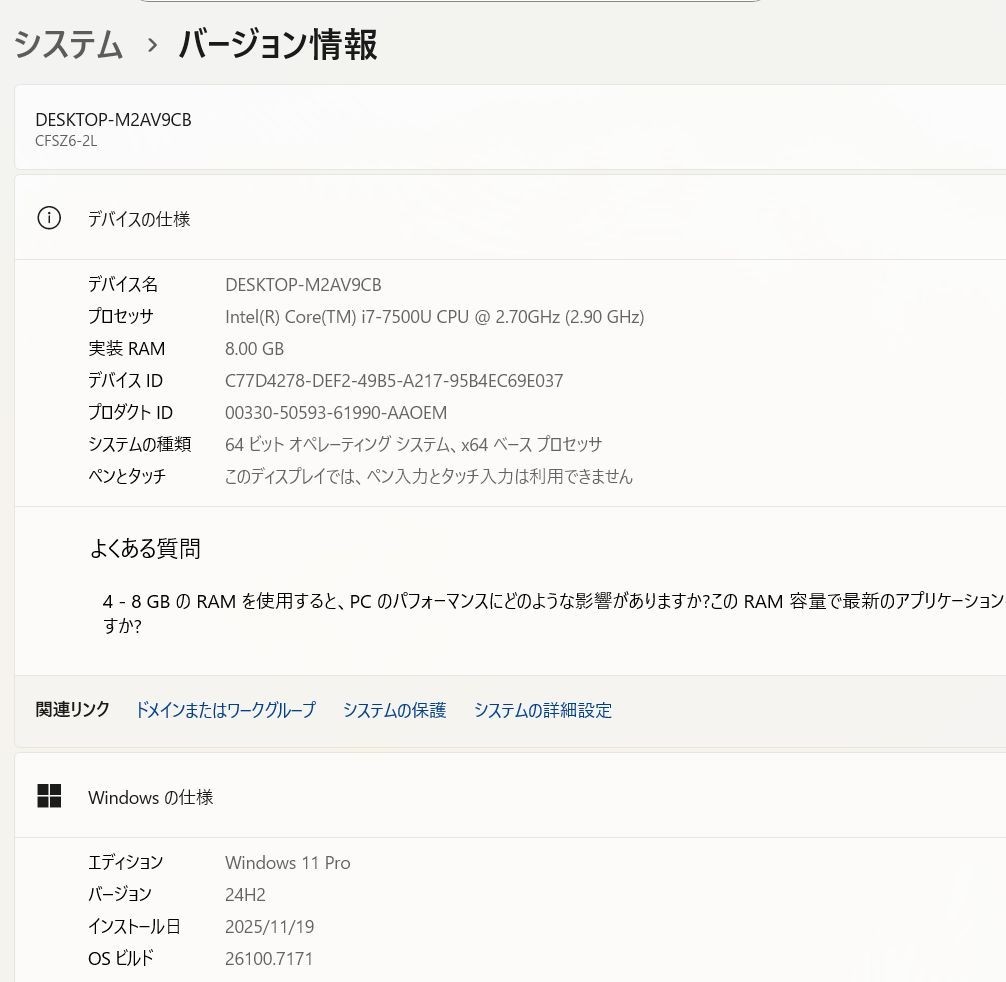Click the OS ビルド number 26100.7171
The image size is (1006, 982).
pyautogui.click(x=268, y=958)
